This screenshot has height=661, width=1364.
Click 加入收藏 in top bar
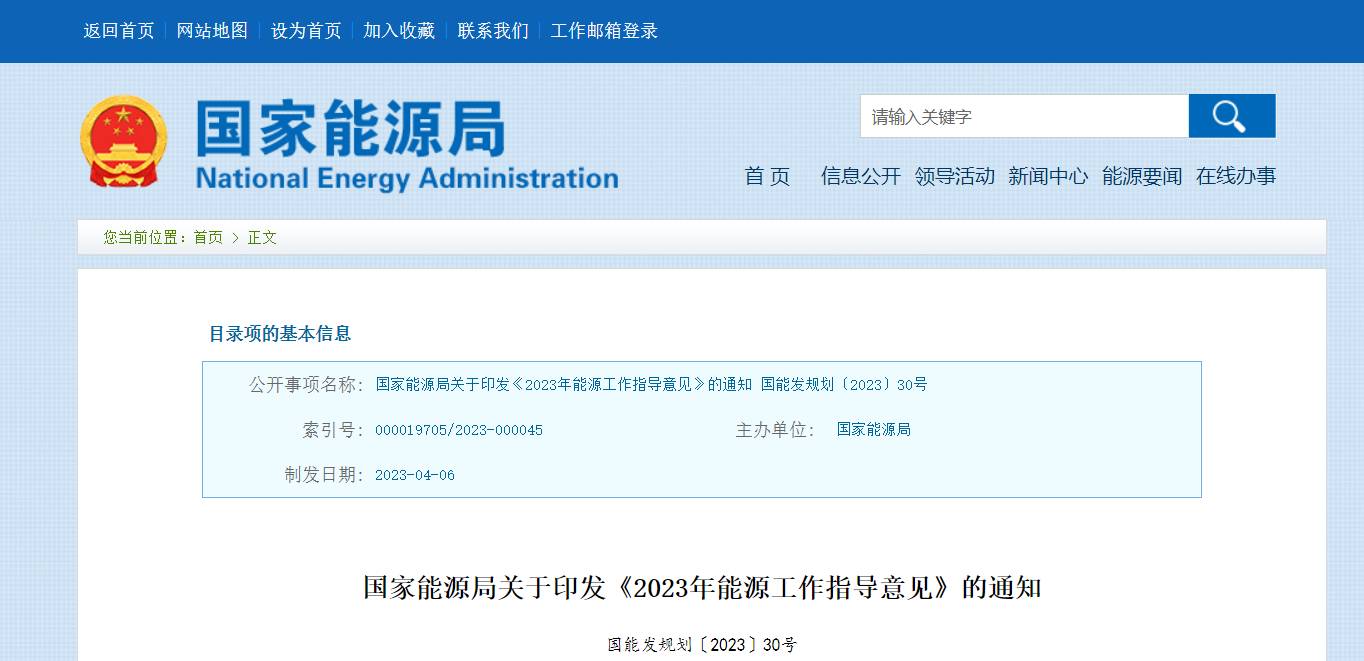pyautogui.click(x=399, y=31)
